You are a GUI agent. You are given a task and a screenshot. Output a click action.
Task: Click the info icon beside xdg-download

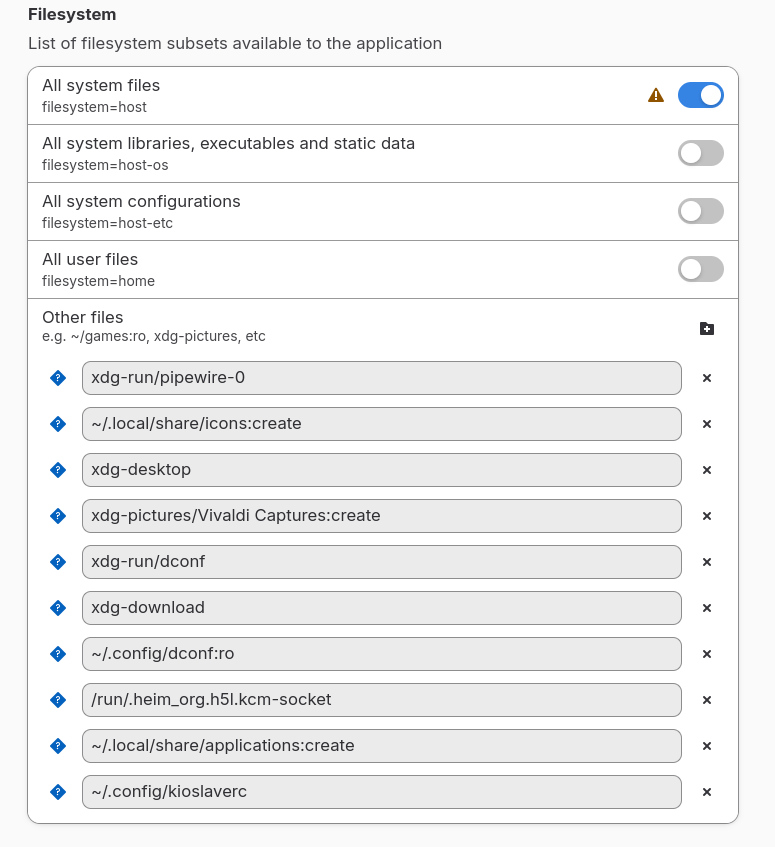click(58, 608)
